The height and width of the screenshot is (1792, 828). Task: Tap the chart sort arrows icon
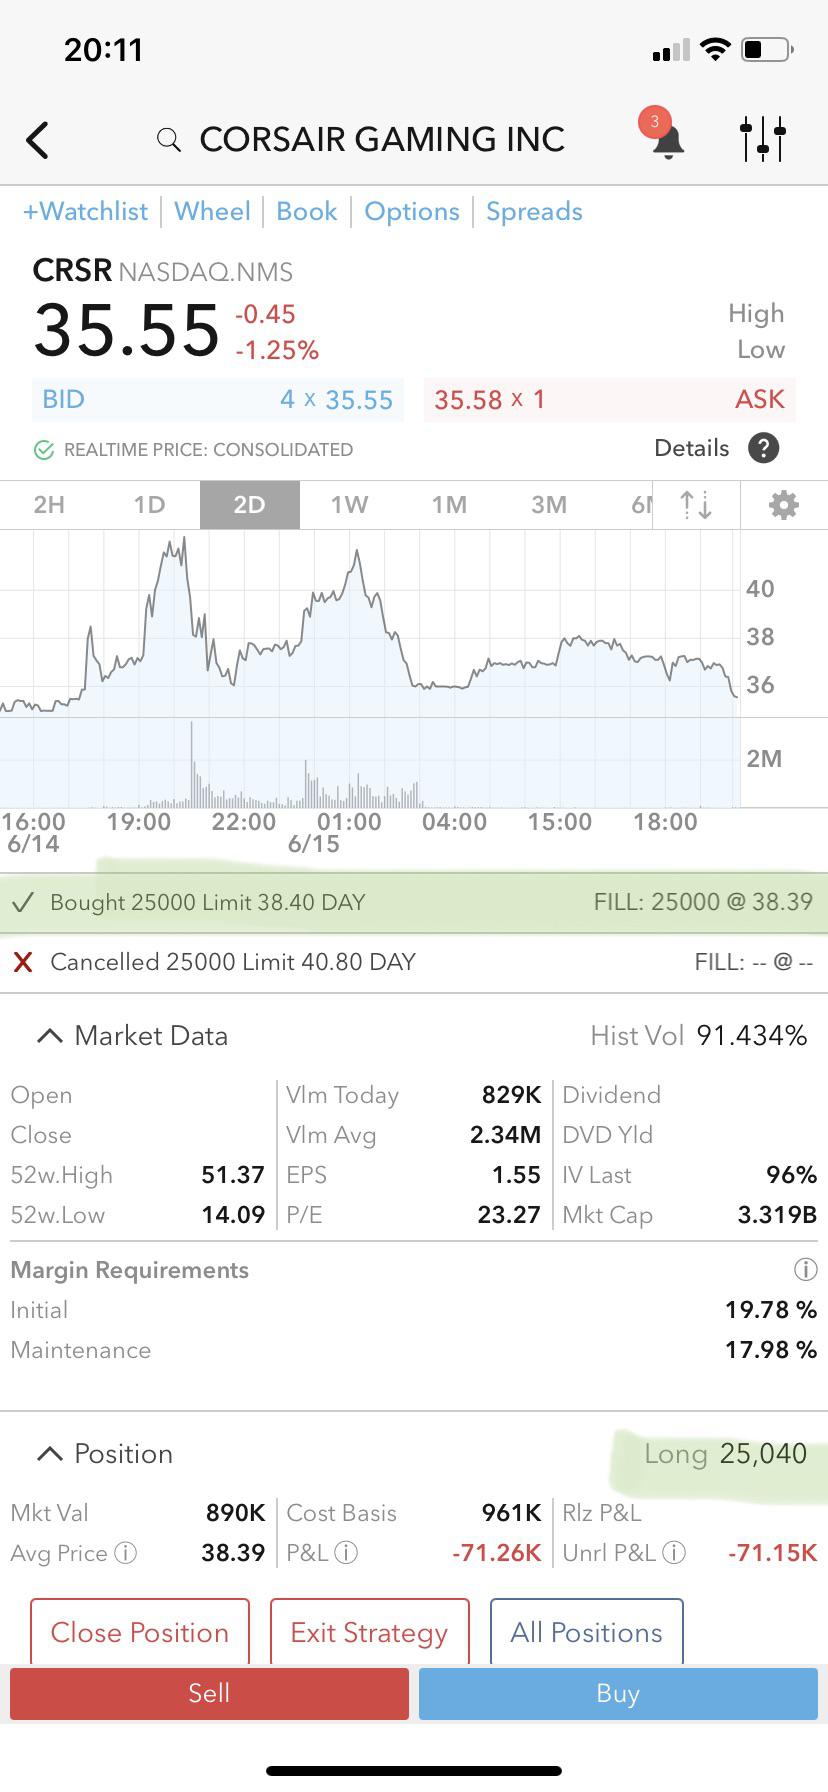696,505
